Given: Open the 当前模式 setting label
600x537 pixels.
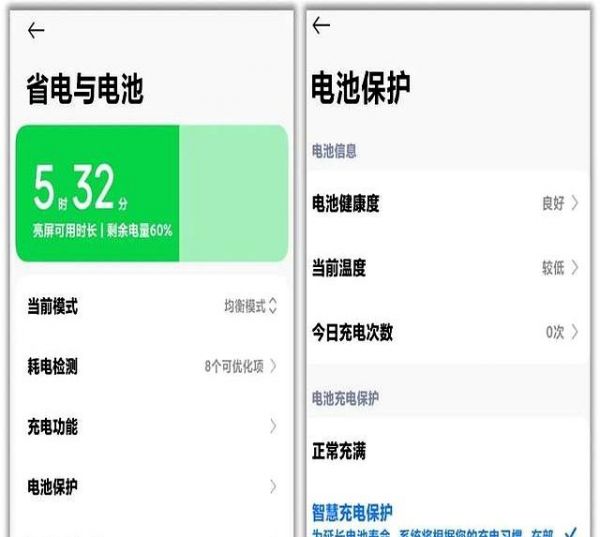Looking at the screenshot, I should (52, 307).
